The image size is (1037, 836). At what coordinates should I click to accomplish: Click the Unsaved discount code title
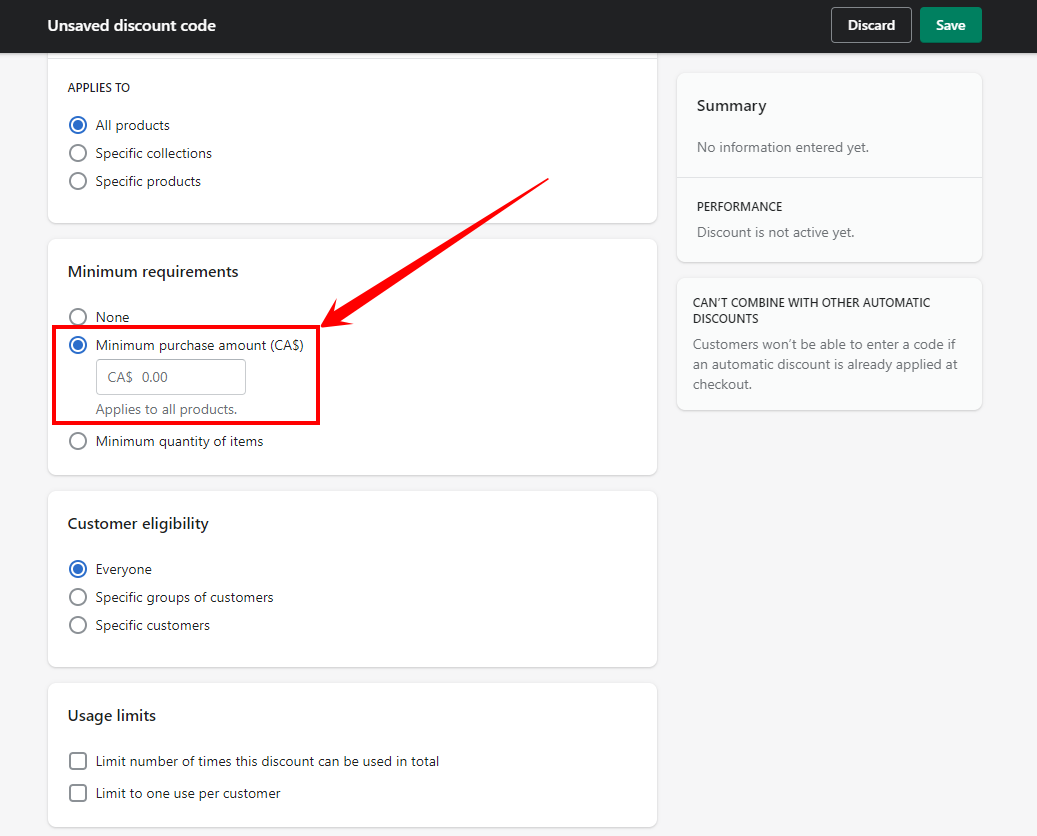(132, 26)
